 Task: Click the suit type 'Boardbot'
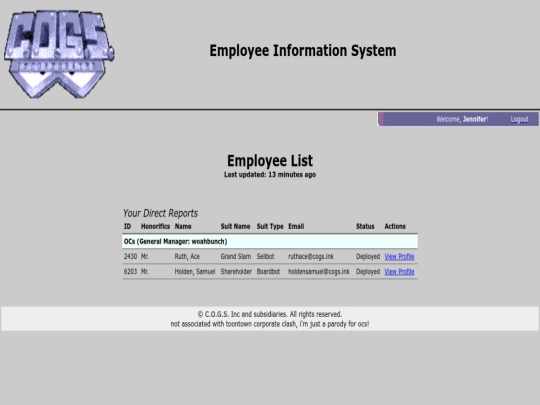(268, 272)
